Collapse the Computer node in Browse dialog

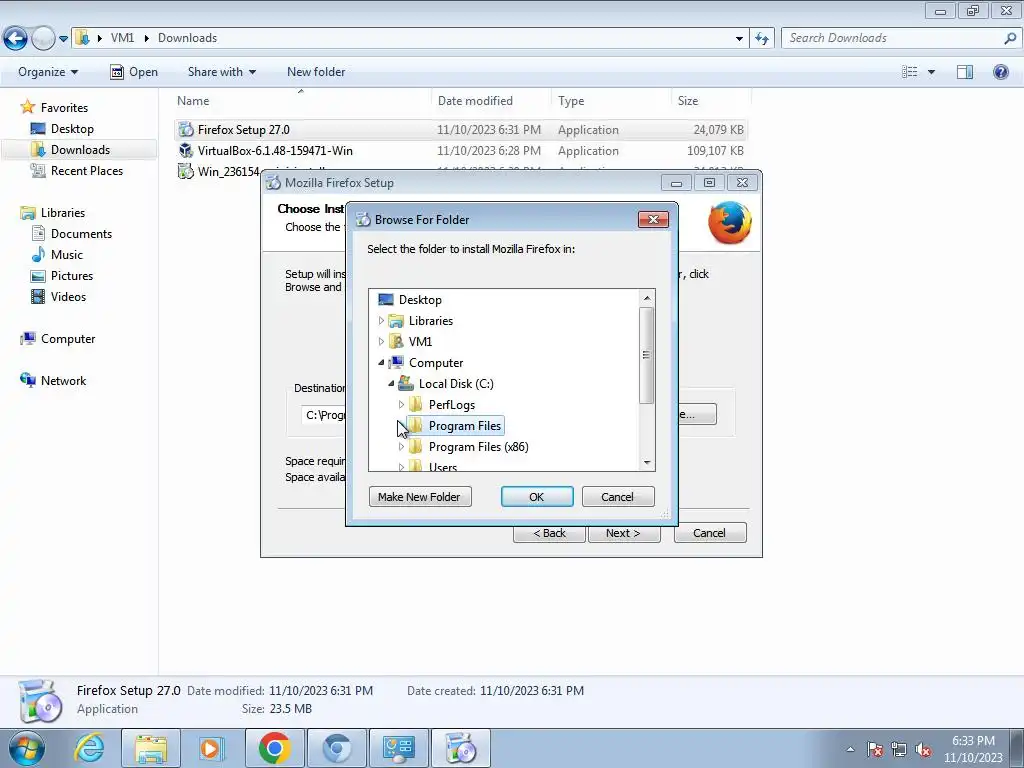pos(381,362)
